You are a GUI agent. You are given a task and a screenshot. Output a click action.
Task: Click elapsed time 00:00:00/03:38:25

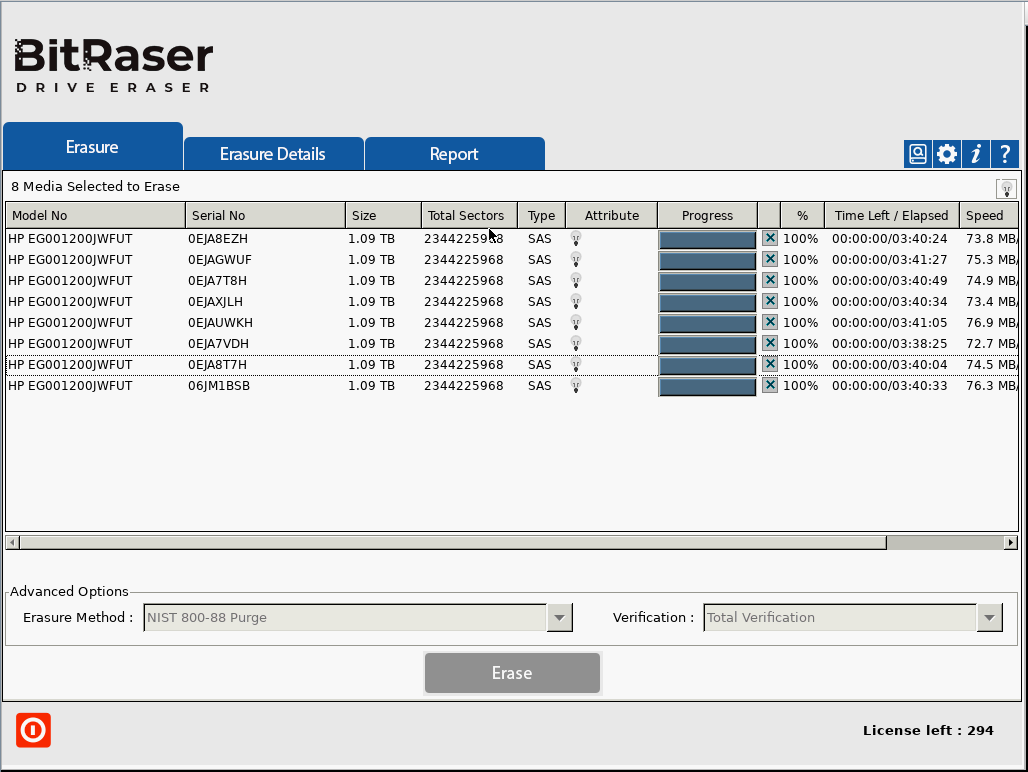(890, 343)
